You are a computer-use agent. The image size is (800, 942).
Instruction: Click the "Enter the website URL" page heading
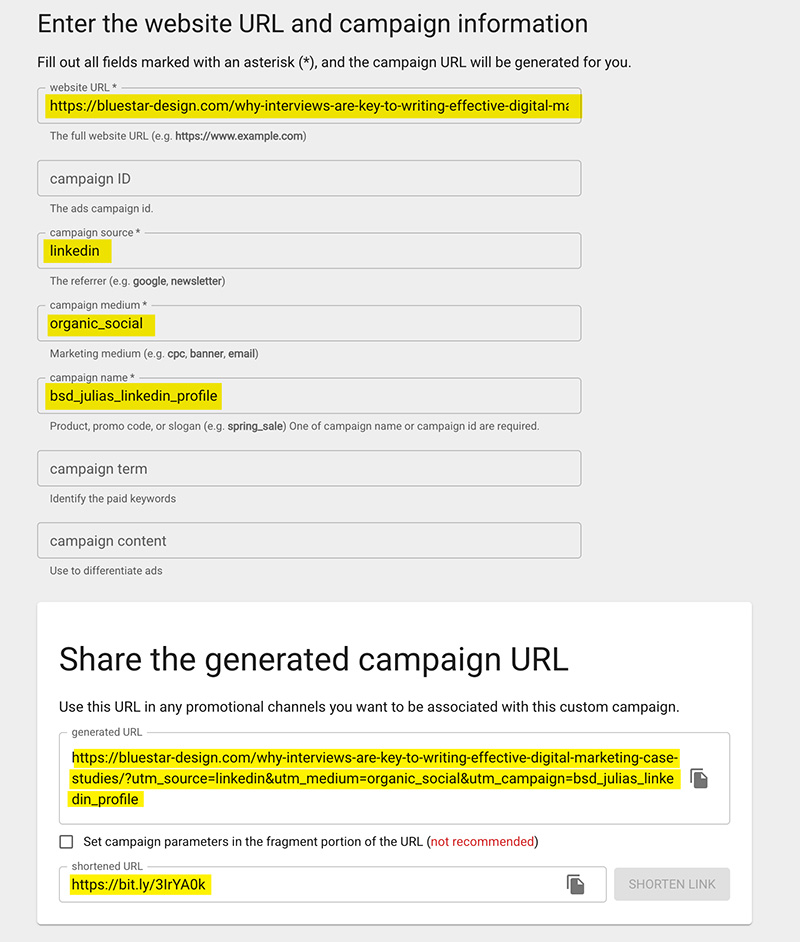(x=312, y=24)
